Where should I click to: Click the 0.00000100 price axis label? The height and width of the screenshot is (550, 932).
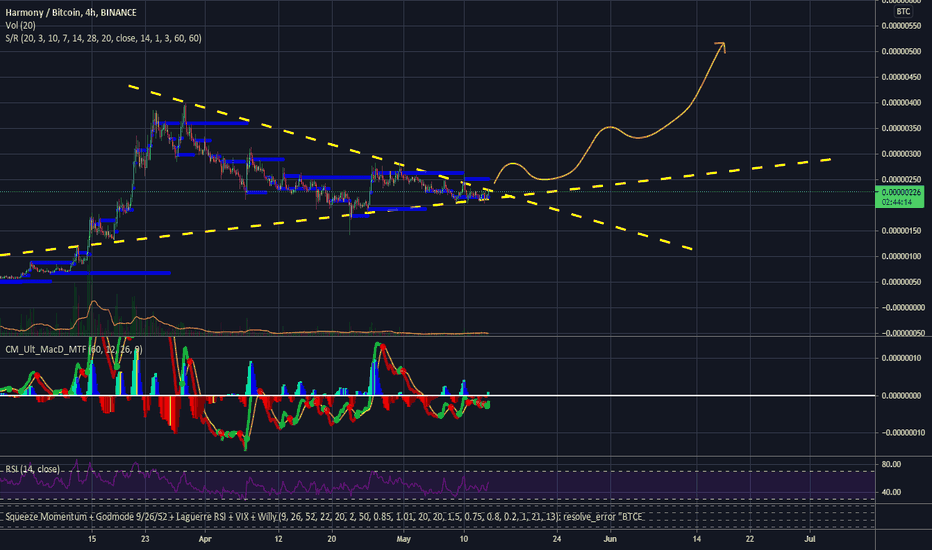(x=901, y=256)
